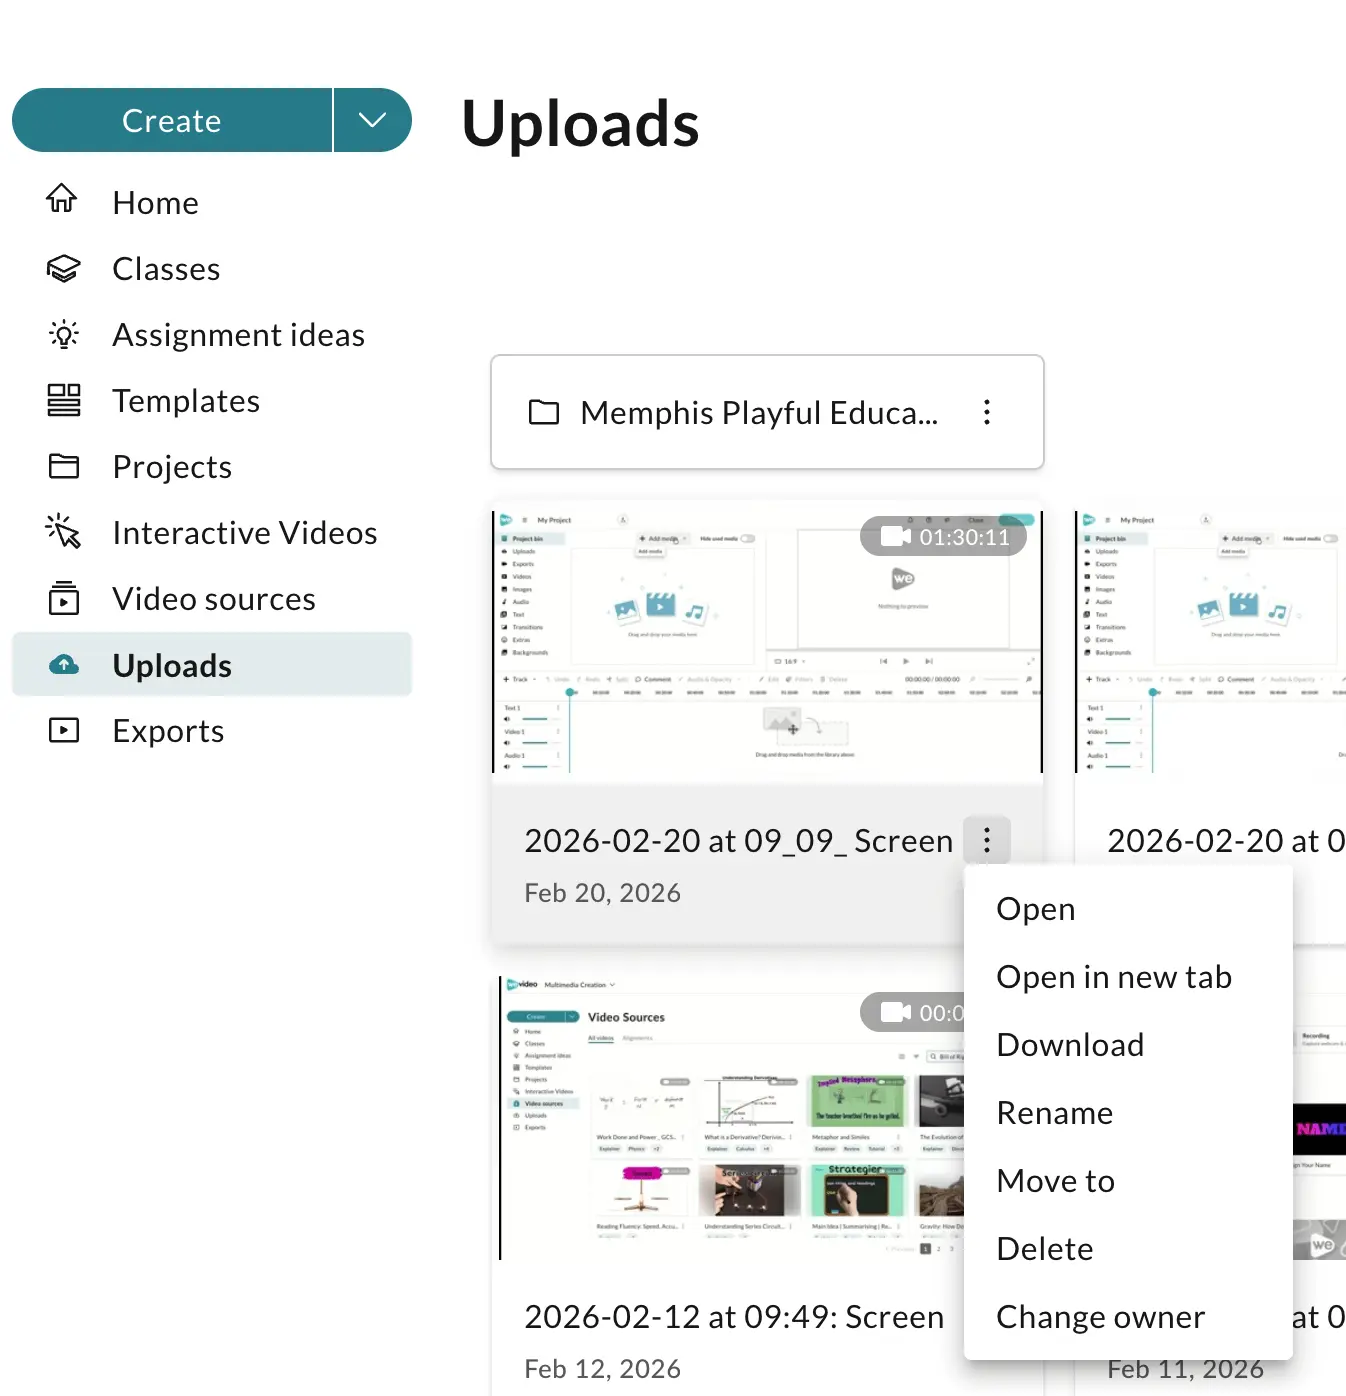Click the Templates layout icon

click(x=64, y=400)
